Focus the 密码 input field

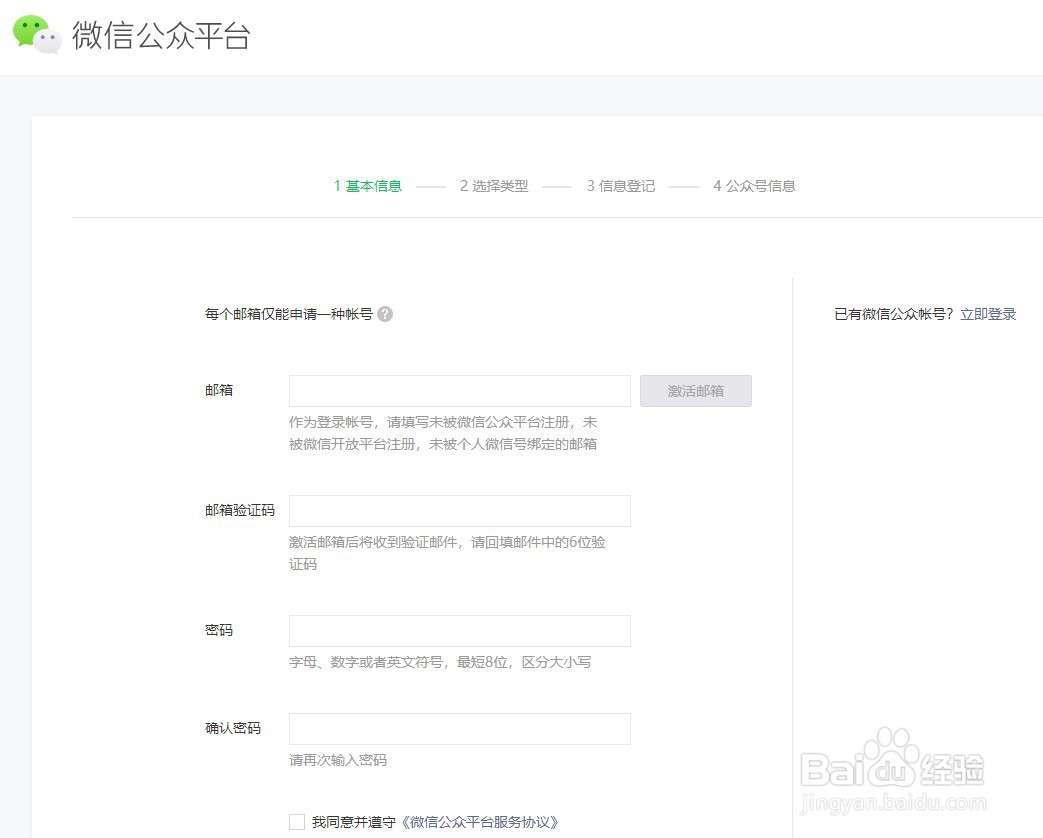click(460, 630)
